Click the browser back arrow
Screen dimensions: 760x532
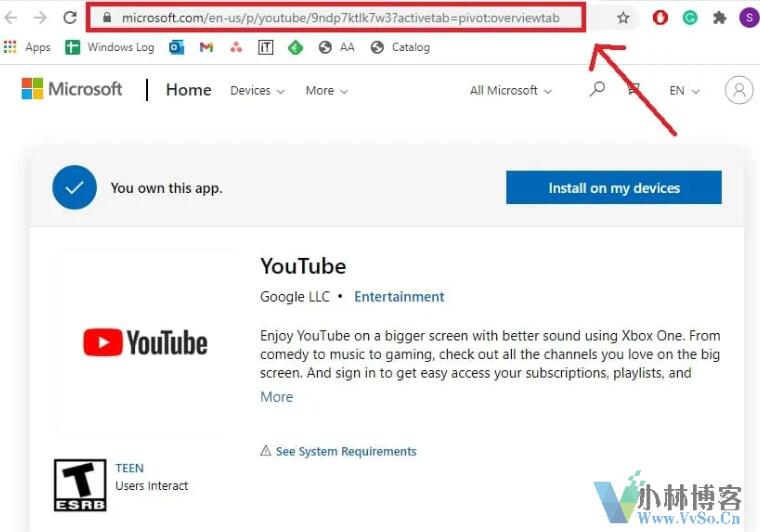click(x=10, y=17)
